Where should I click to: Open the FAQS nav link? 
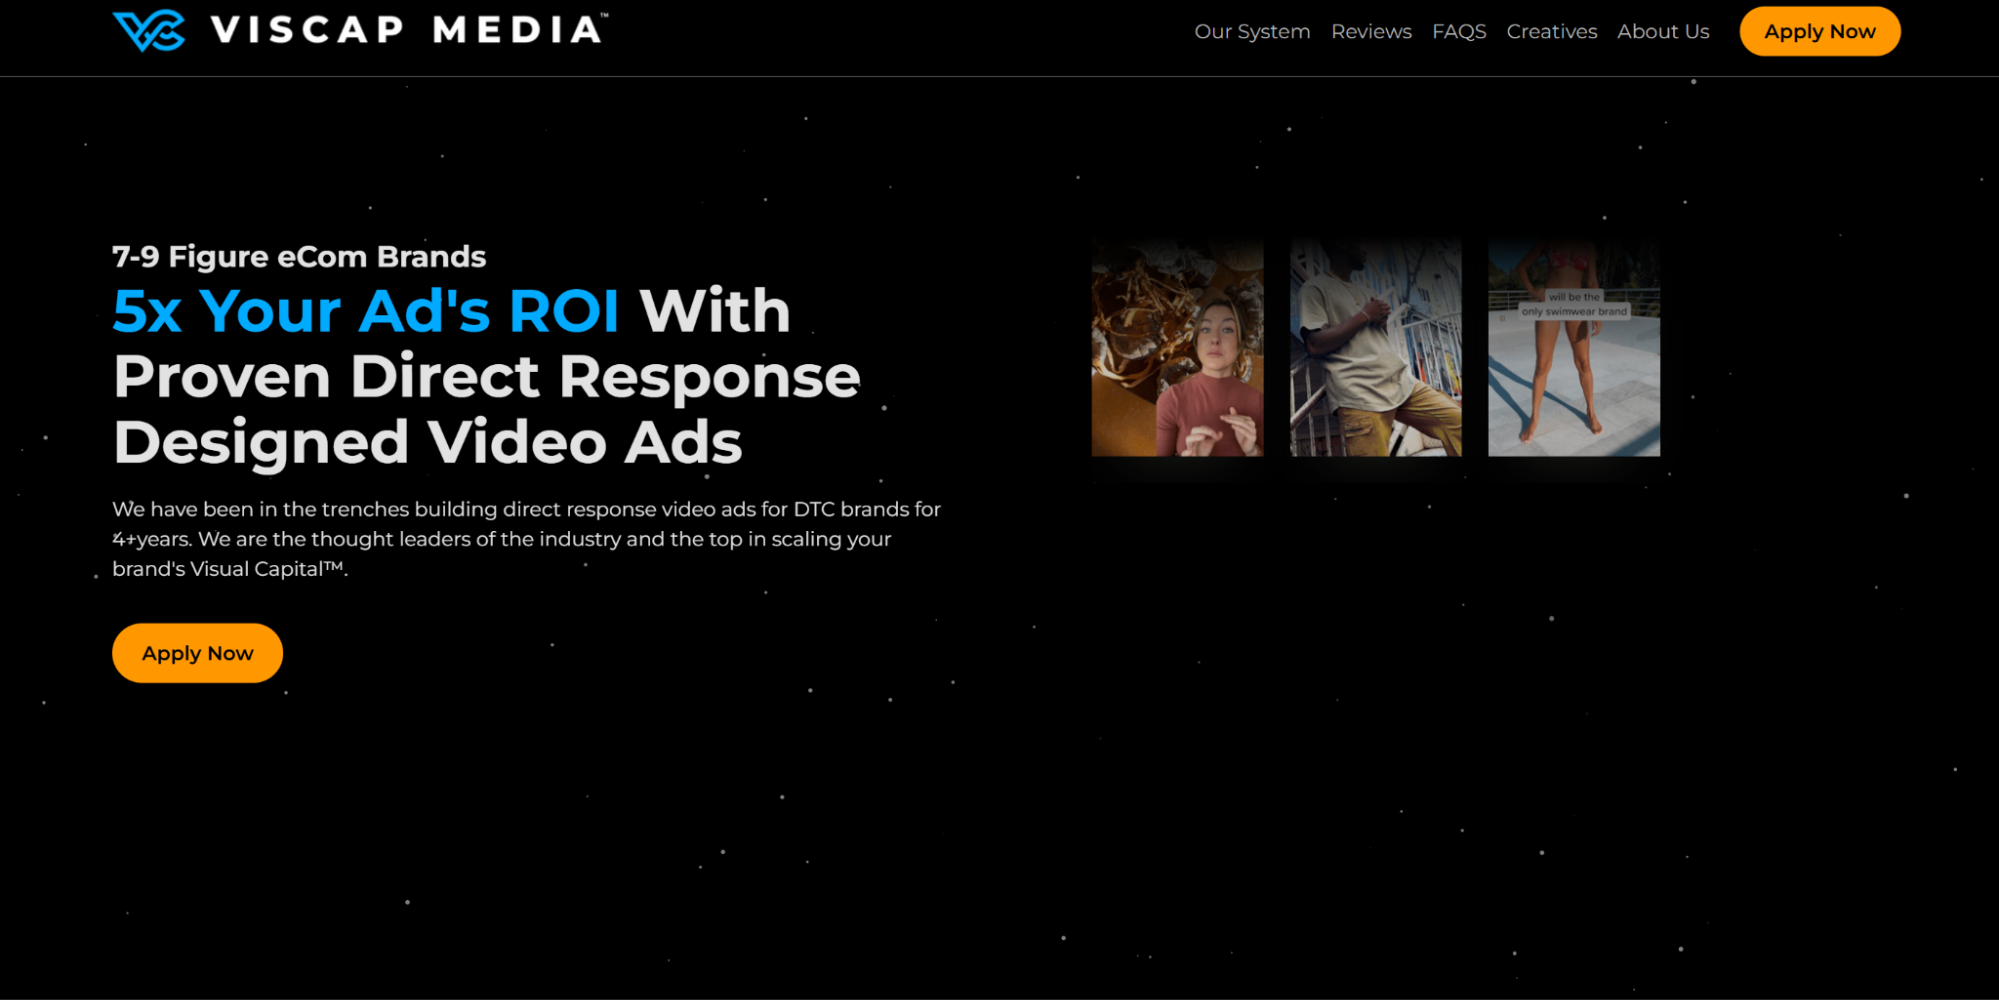pyautogui.click(x=1459, y=32)
